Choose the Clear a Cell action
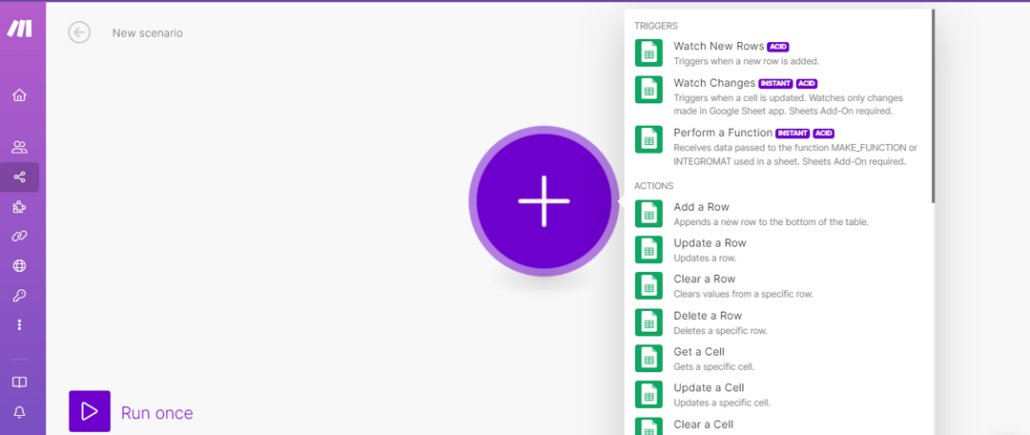The height and width of the screenshot is (435, 1030). [778, 425]
